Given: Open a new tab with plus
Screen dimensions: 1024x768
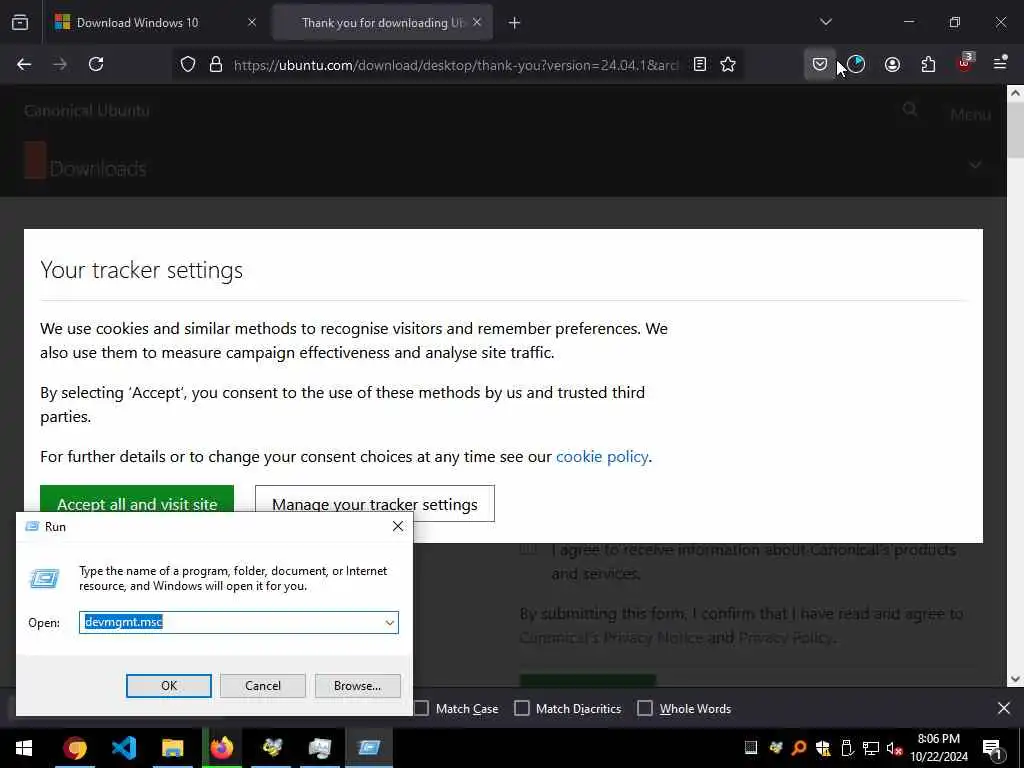Looking at the screenshot, I should click(x=515, y=23).
